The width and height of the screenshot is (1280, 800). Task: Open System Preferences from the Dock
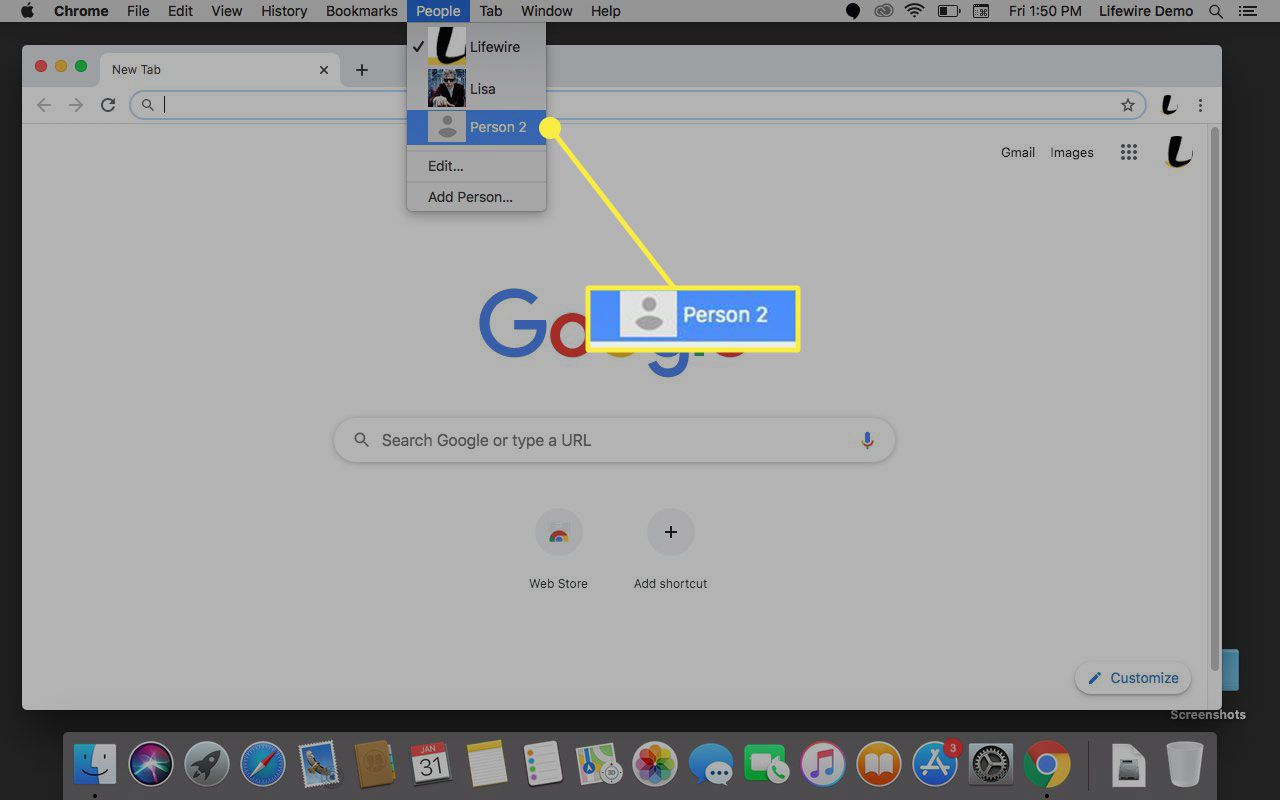point(991,766)
